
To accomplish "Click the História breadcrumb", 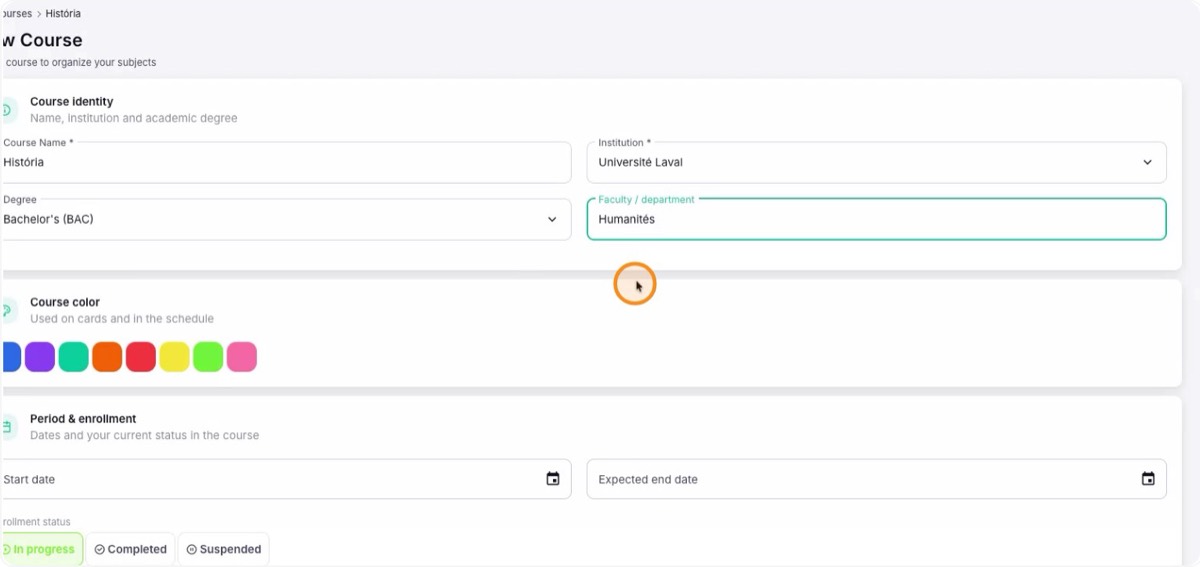I will click(63, 14).
